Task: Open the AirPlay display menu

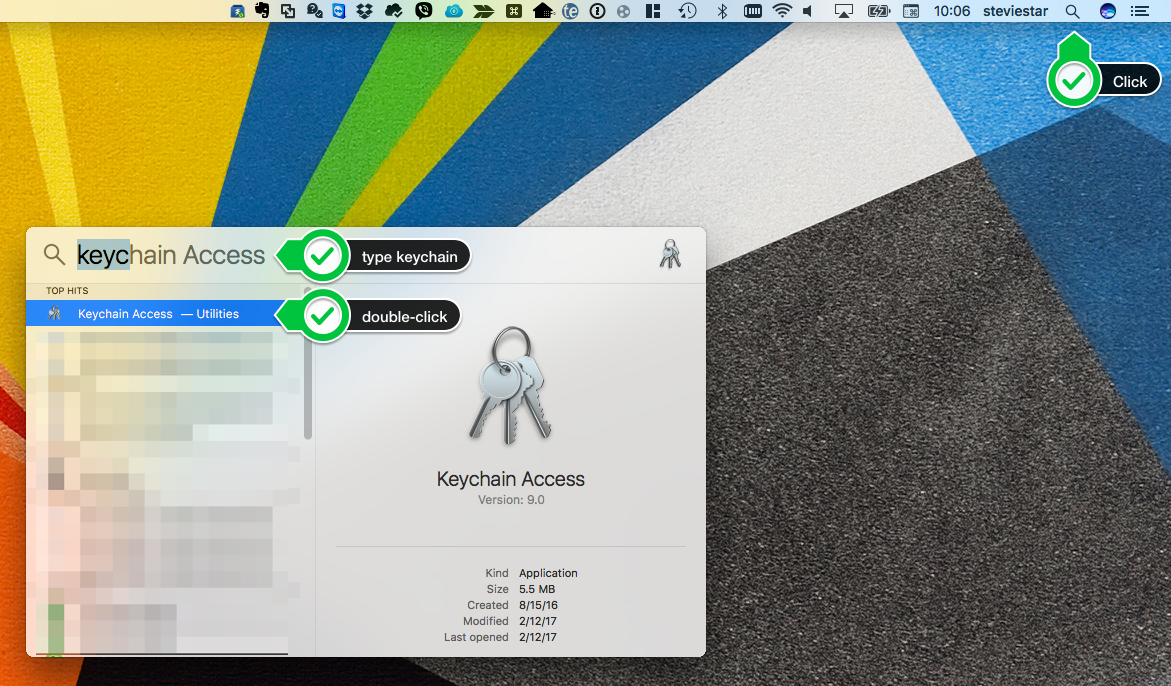Action: click(x=843, y=11)
